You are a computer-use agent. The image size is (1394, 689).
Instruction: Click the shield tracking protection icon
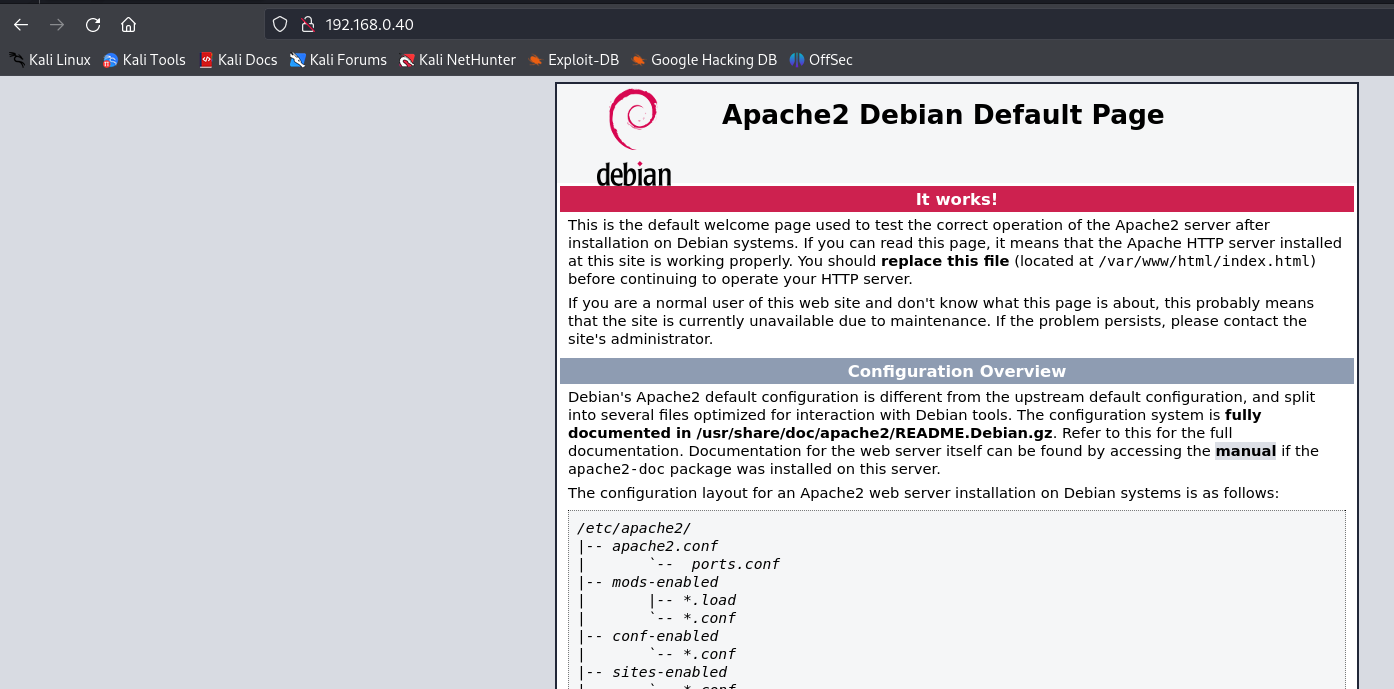(280, 25)
